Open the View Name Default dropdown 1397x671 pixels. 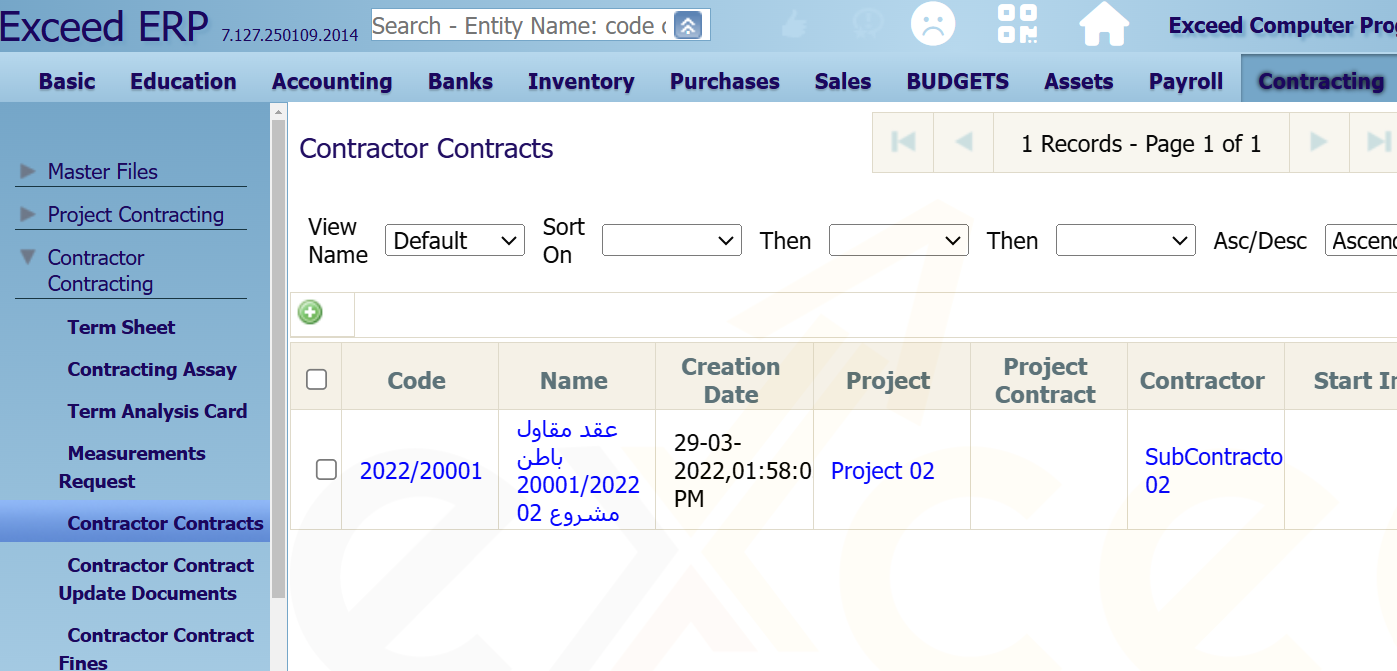tap(455, 240)
